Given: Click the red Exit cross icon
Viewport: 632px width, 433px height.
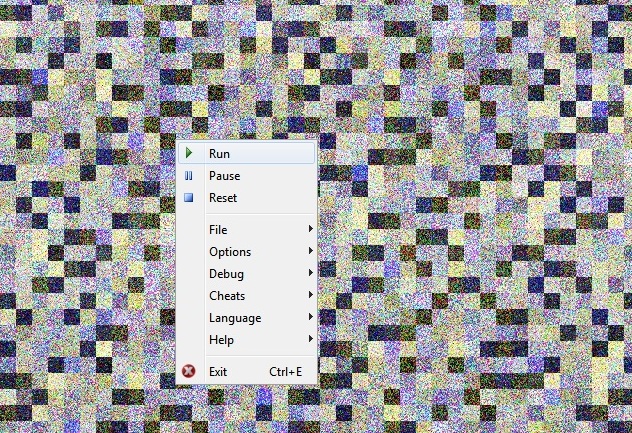Looking at the screenshot, I should pyautogui.click(x=189, y=371).
